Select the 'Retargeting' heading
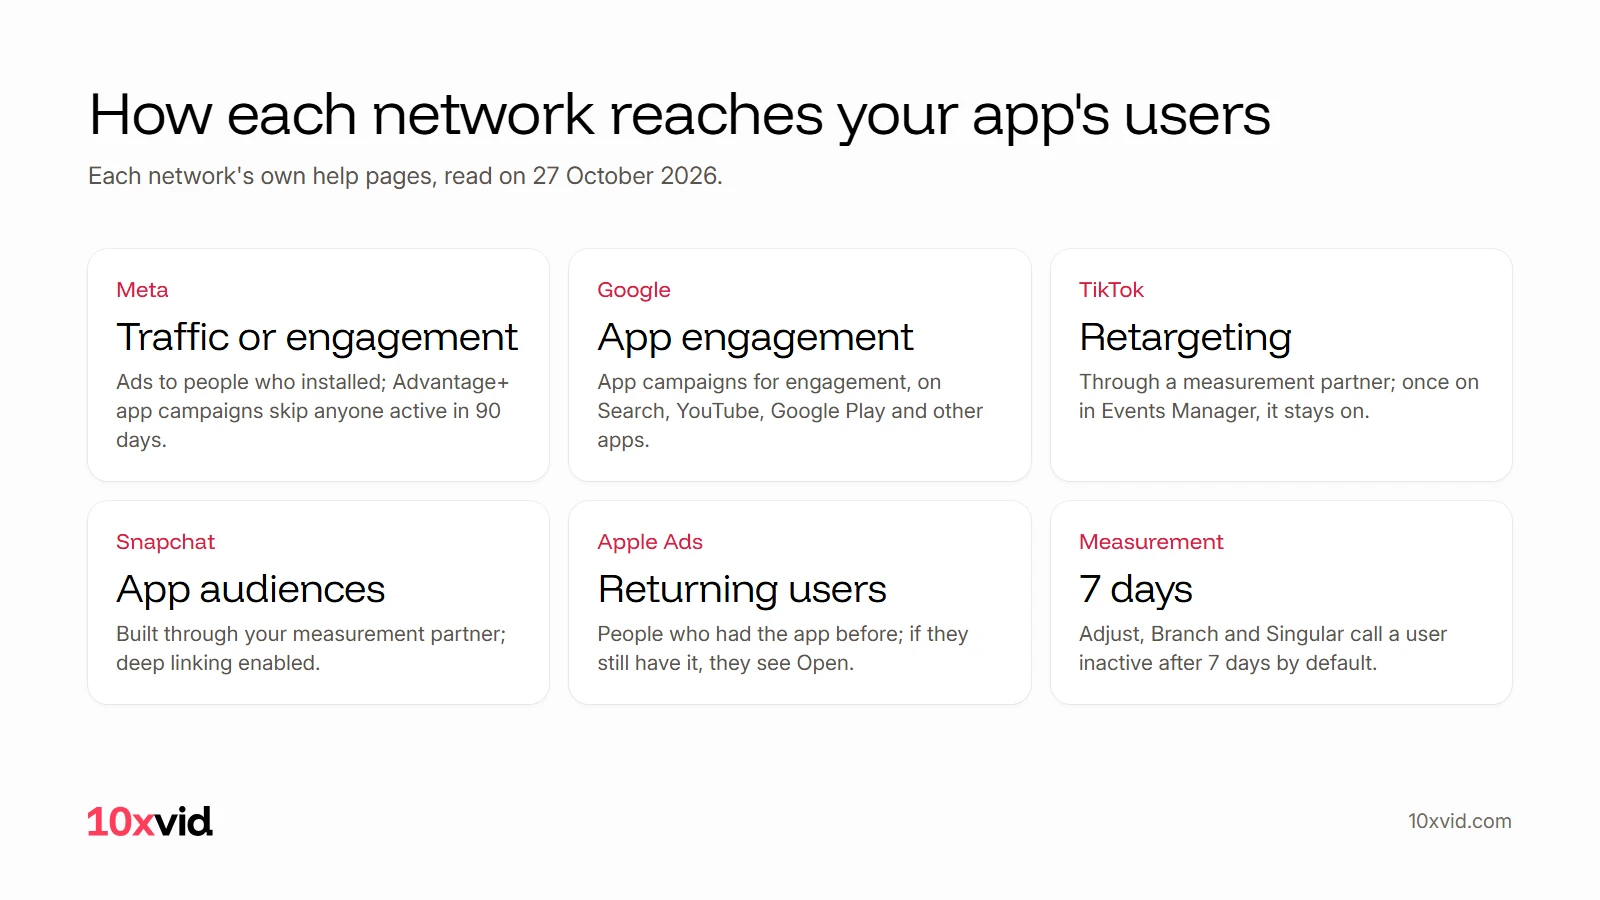Screen dimensions: 1600x900 pyautogui.click(x=1185, y=338)
